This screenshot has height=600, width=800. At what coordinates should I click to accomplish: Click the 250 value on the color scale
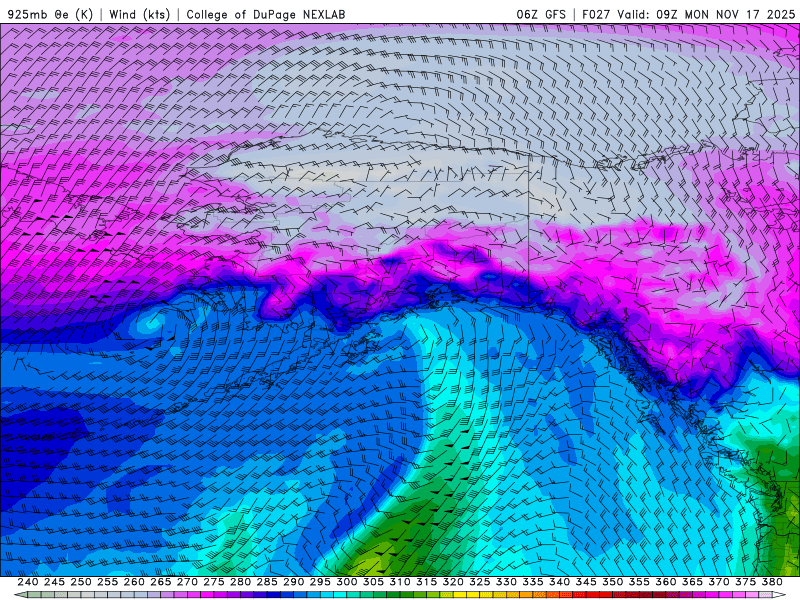tap(81, 582)
